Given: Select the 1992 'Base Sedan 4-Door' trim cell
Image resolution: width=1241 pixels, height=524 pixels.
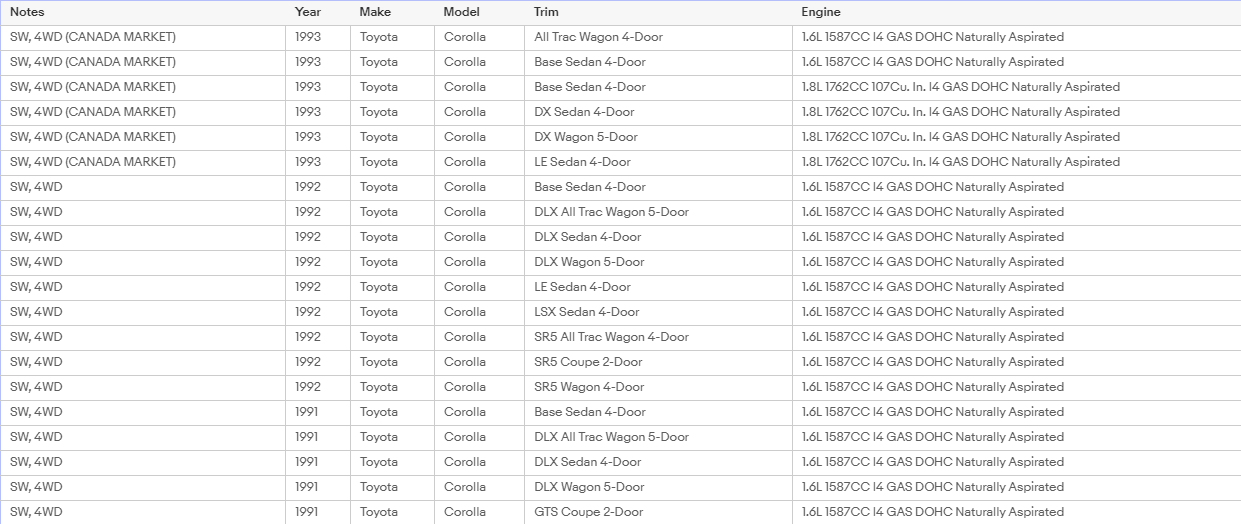Looking at the screenshot, I should pyautogui.click(x=658, y=187).
